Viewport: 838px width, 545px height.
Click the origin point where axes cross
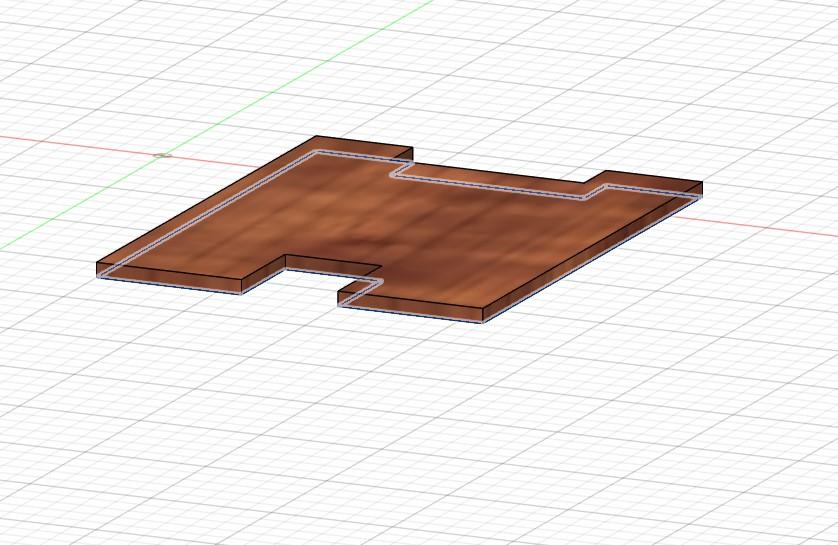pos(163,155)
